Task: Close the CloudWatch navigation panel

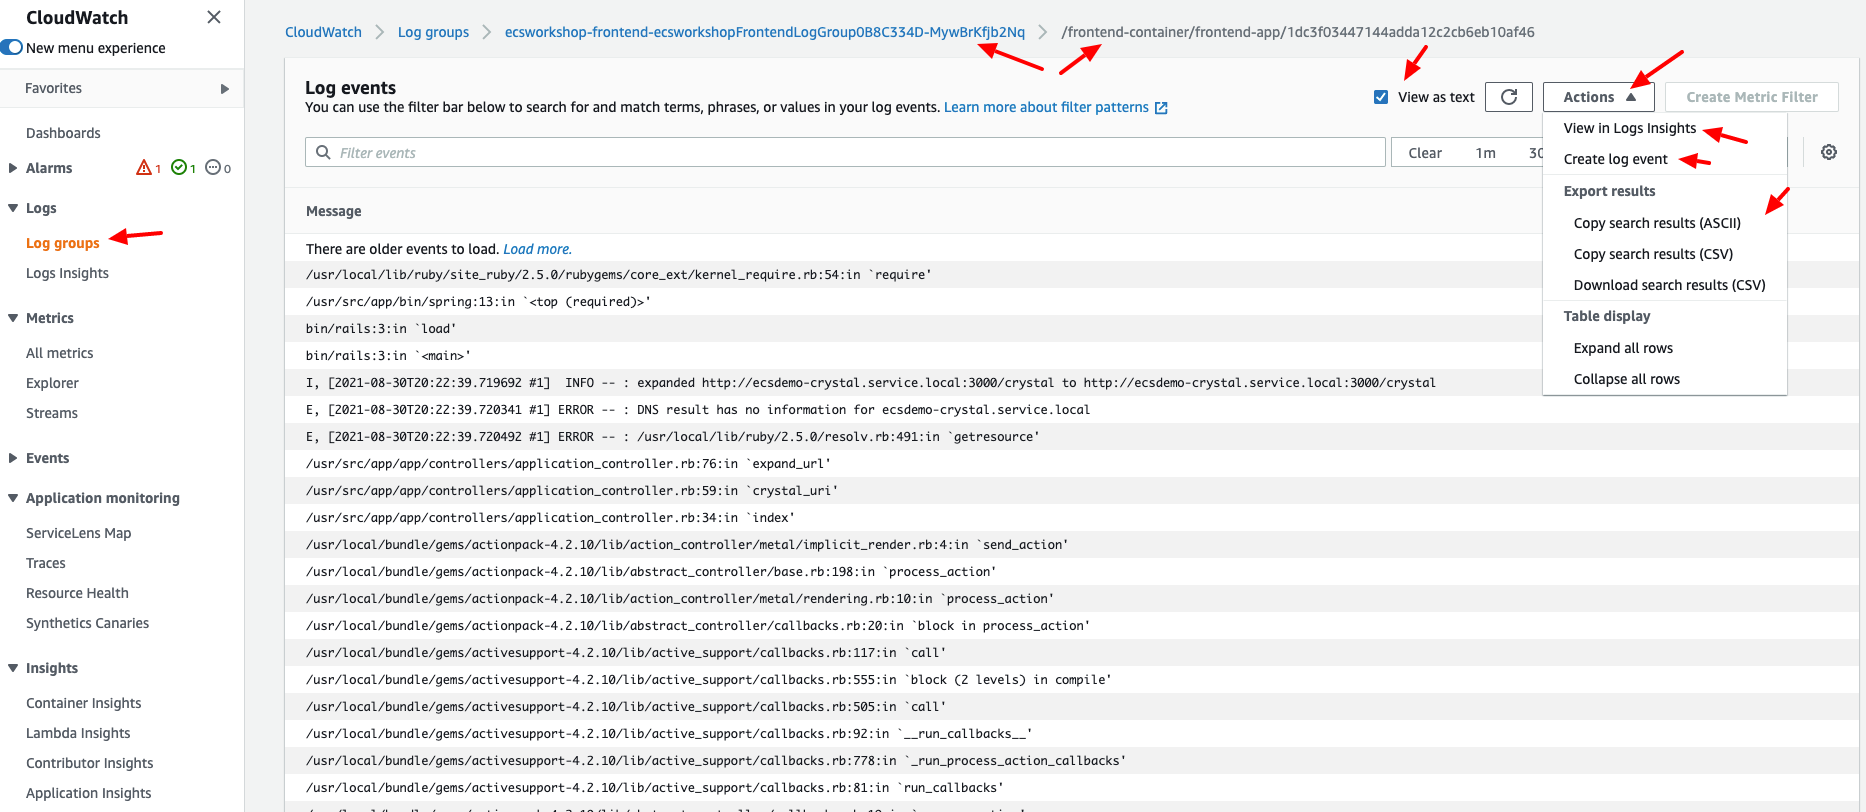Action: 213,17
